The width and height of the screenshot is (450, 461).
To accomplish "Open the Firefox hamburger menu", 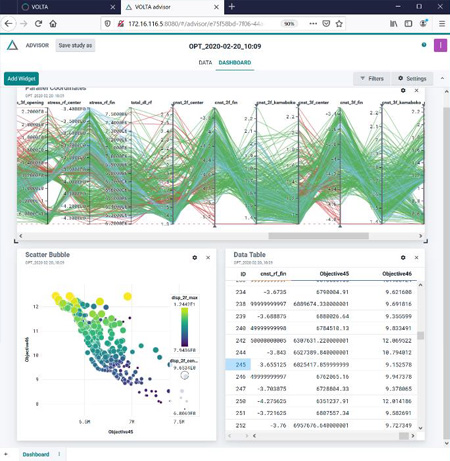I will pyautogui.click(x=442, y=24).
